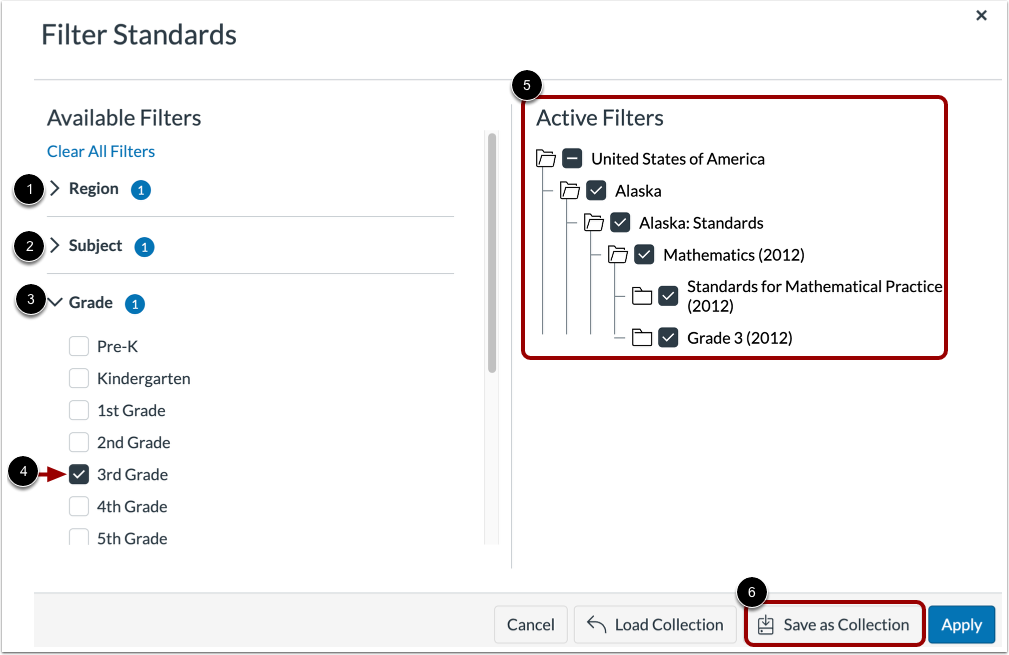1009x655 pixels.
Task: Click the save icon inside Save as Collection button
Action: (767, 624)
